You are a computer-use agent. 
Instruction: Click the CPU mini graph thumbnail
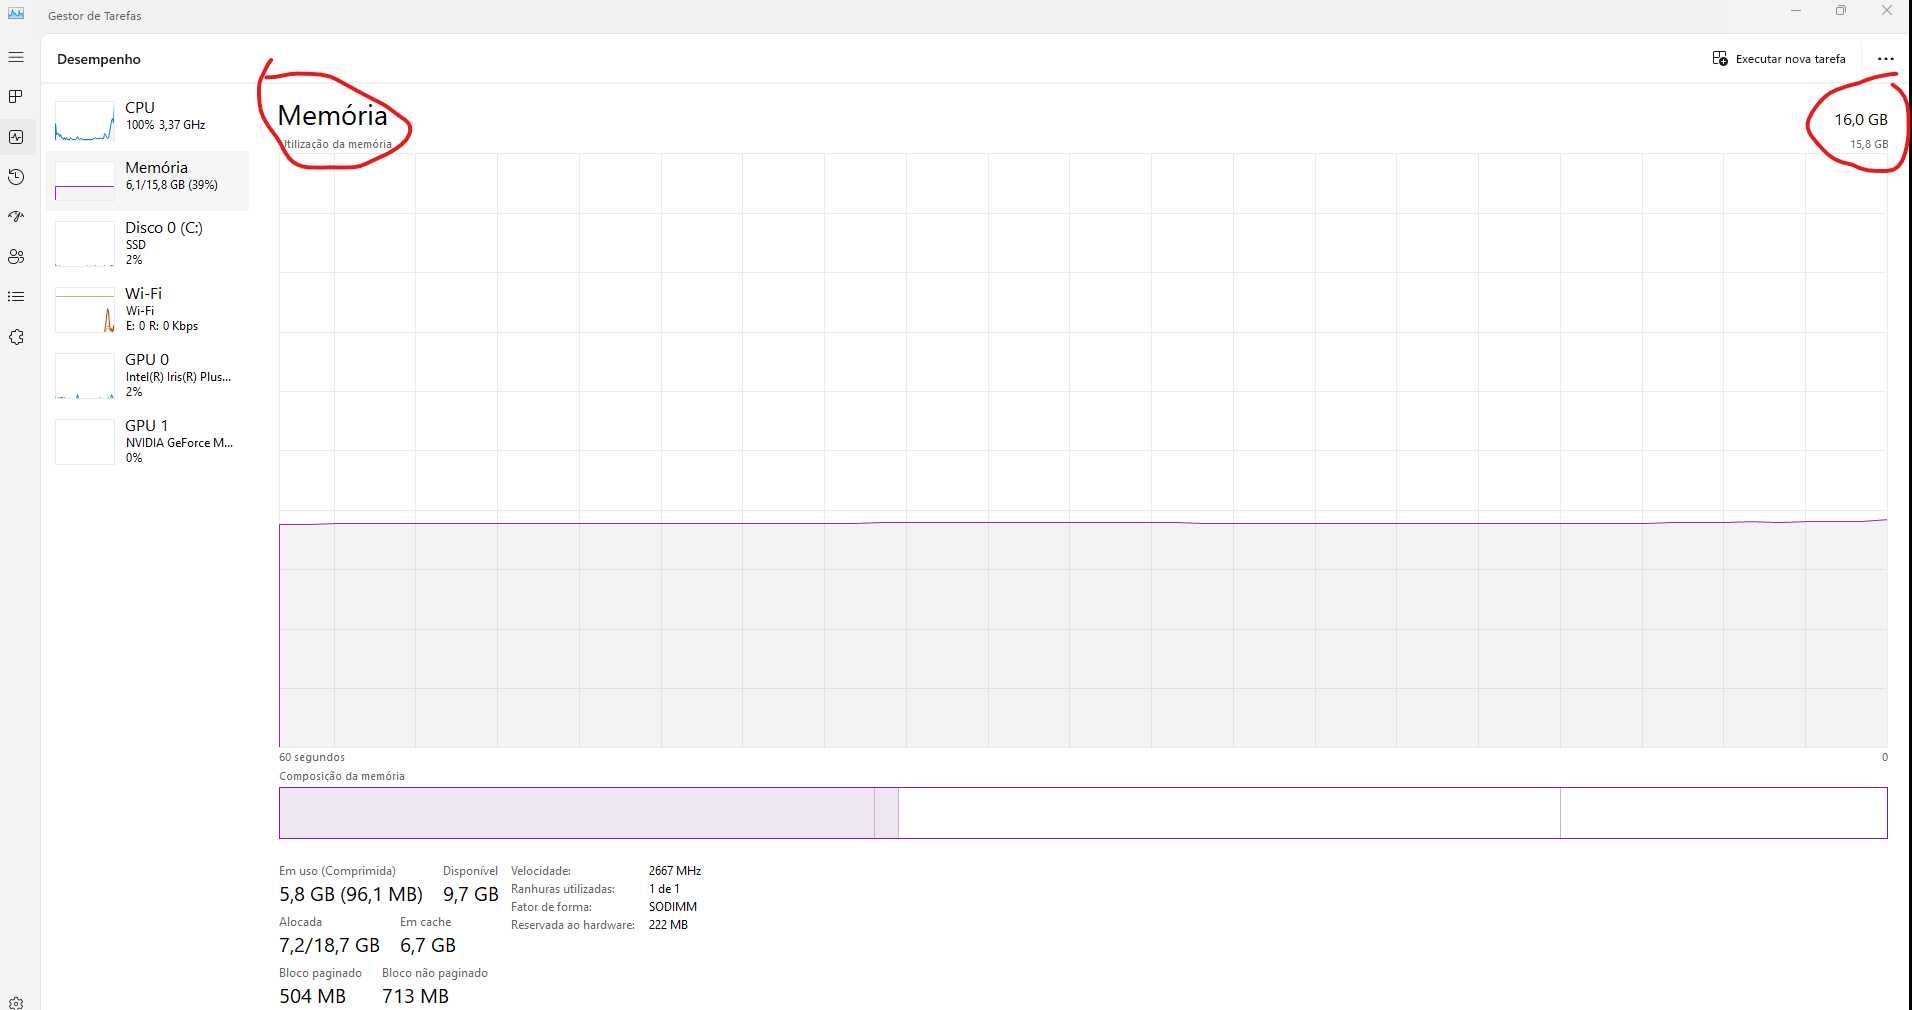[x=85, y=120]
